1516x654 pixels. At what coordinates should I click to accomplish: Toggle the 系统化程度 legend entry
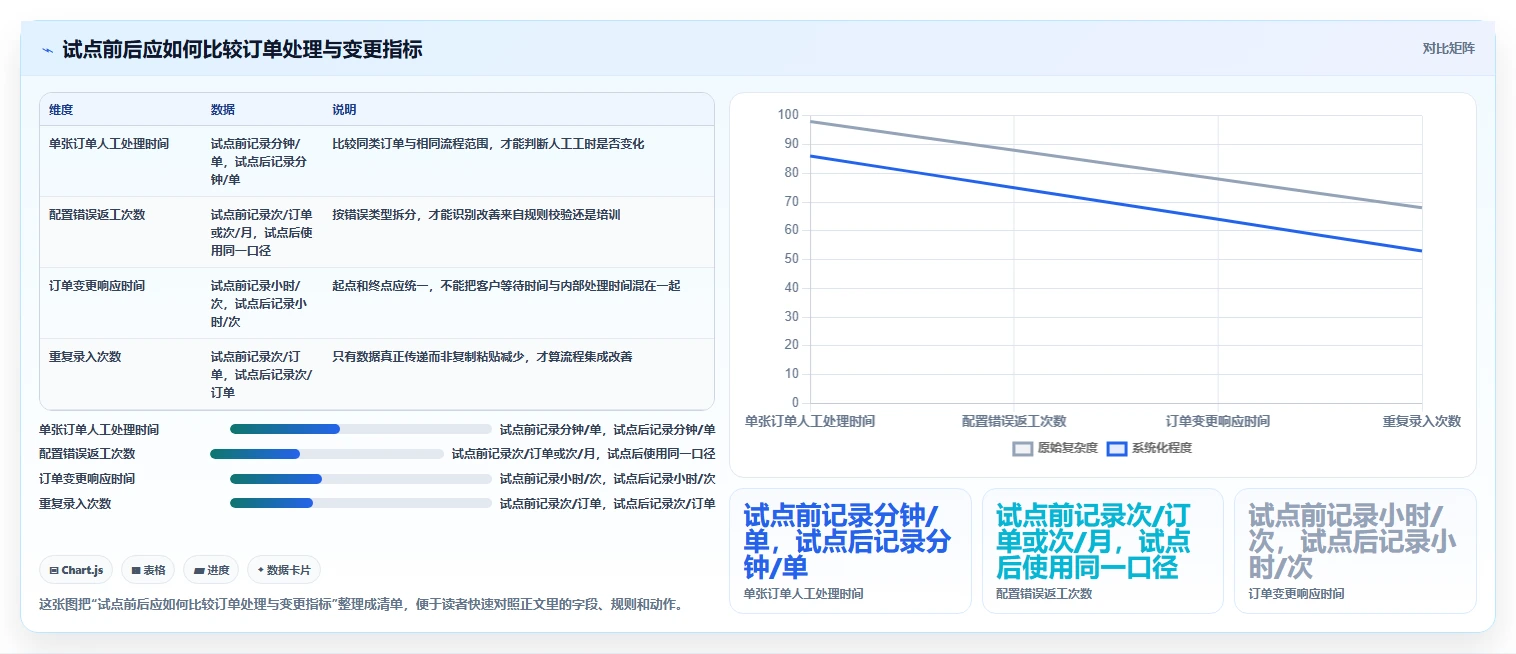1149,448
